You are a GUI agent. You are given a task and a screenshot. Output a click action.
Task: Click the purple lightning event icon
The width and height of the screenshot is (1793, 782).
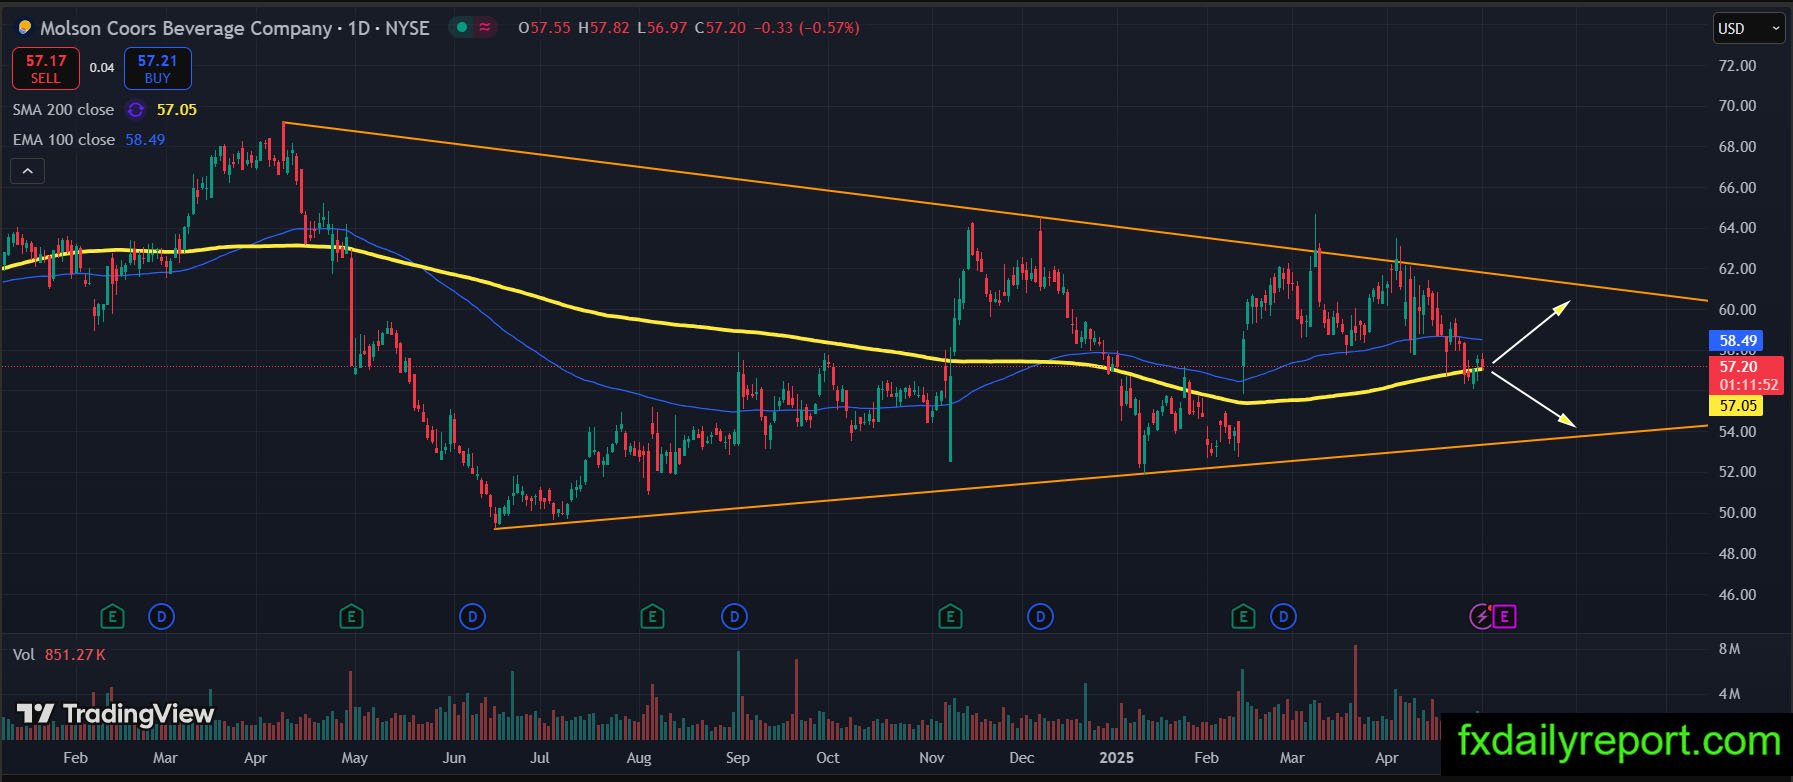1481,616
